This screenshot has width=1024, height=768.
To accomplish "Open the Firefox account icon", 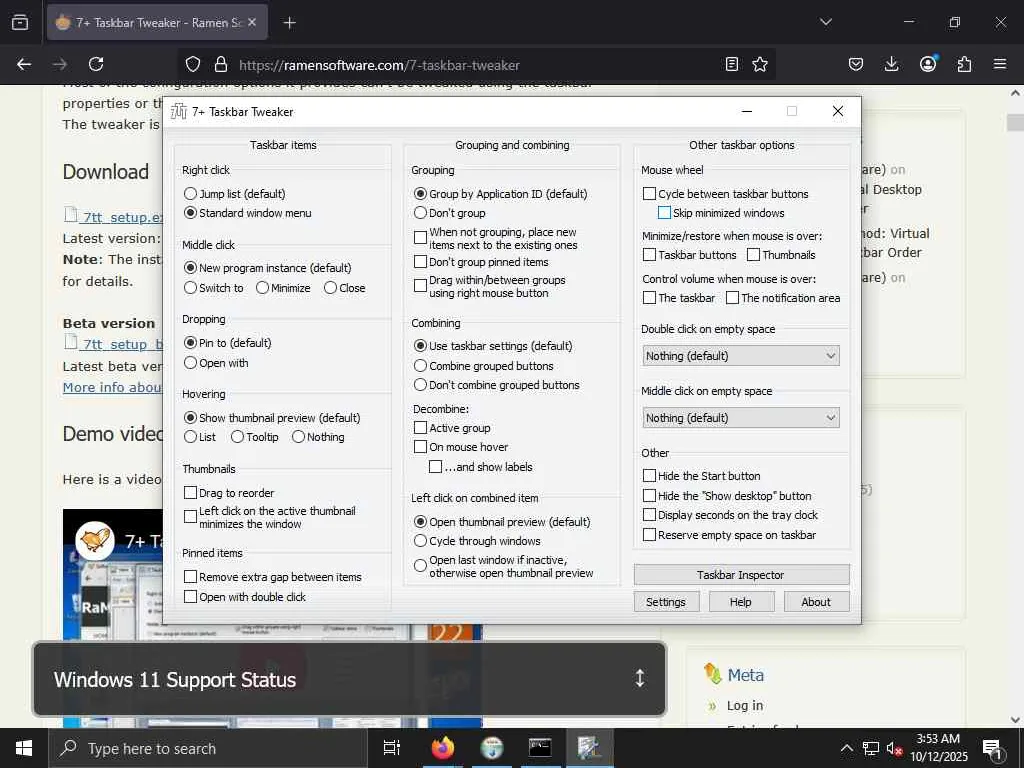I will (928, 63).
